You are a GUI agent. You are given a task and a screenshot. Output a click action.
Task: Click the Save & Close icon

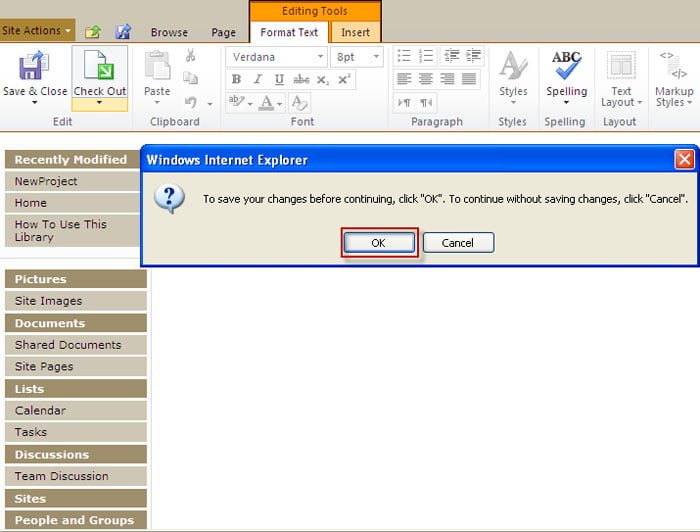click(34, 65)
